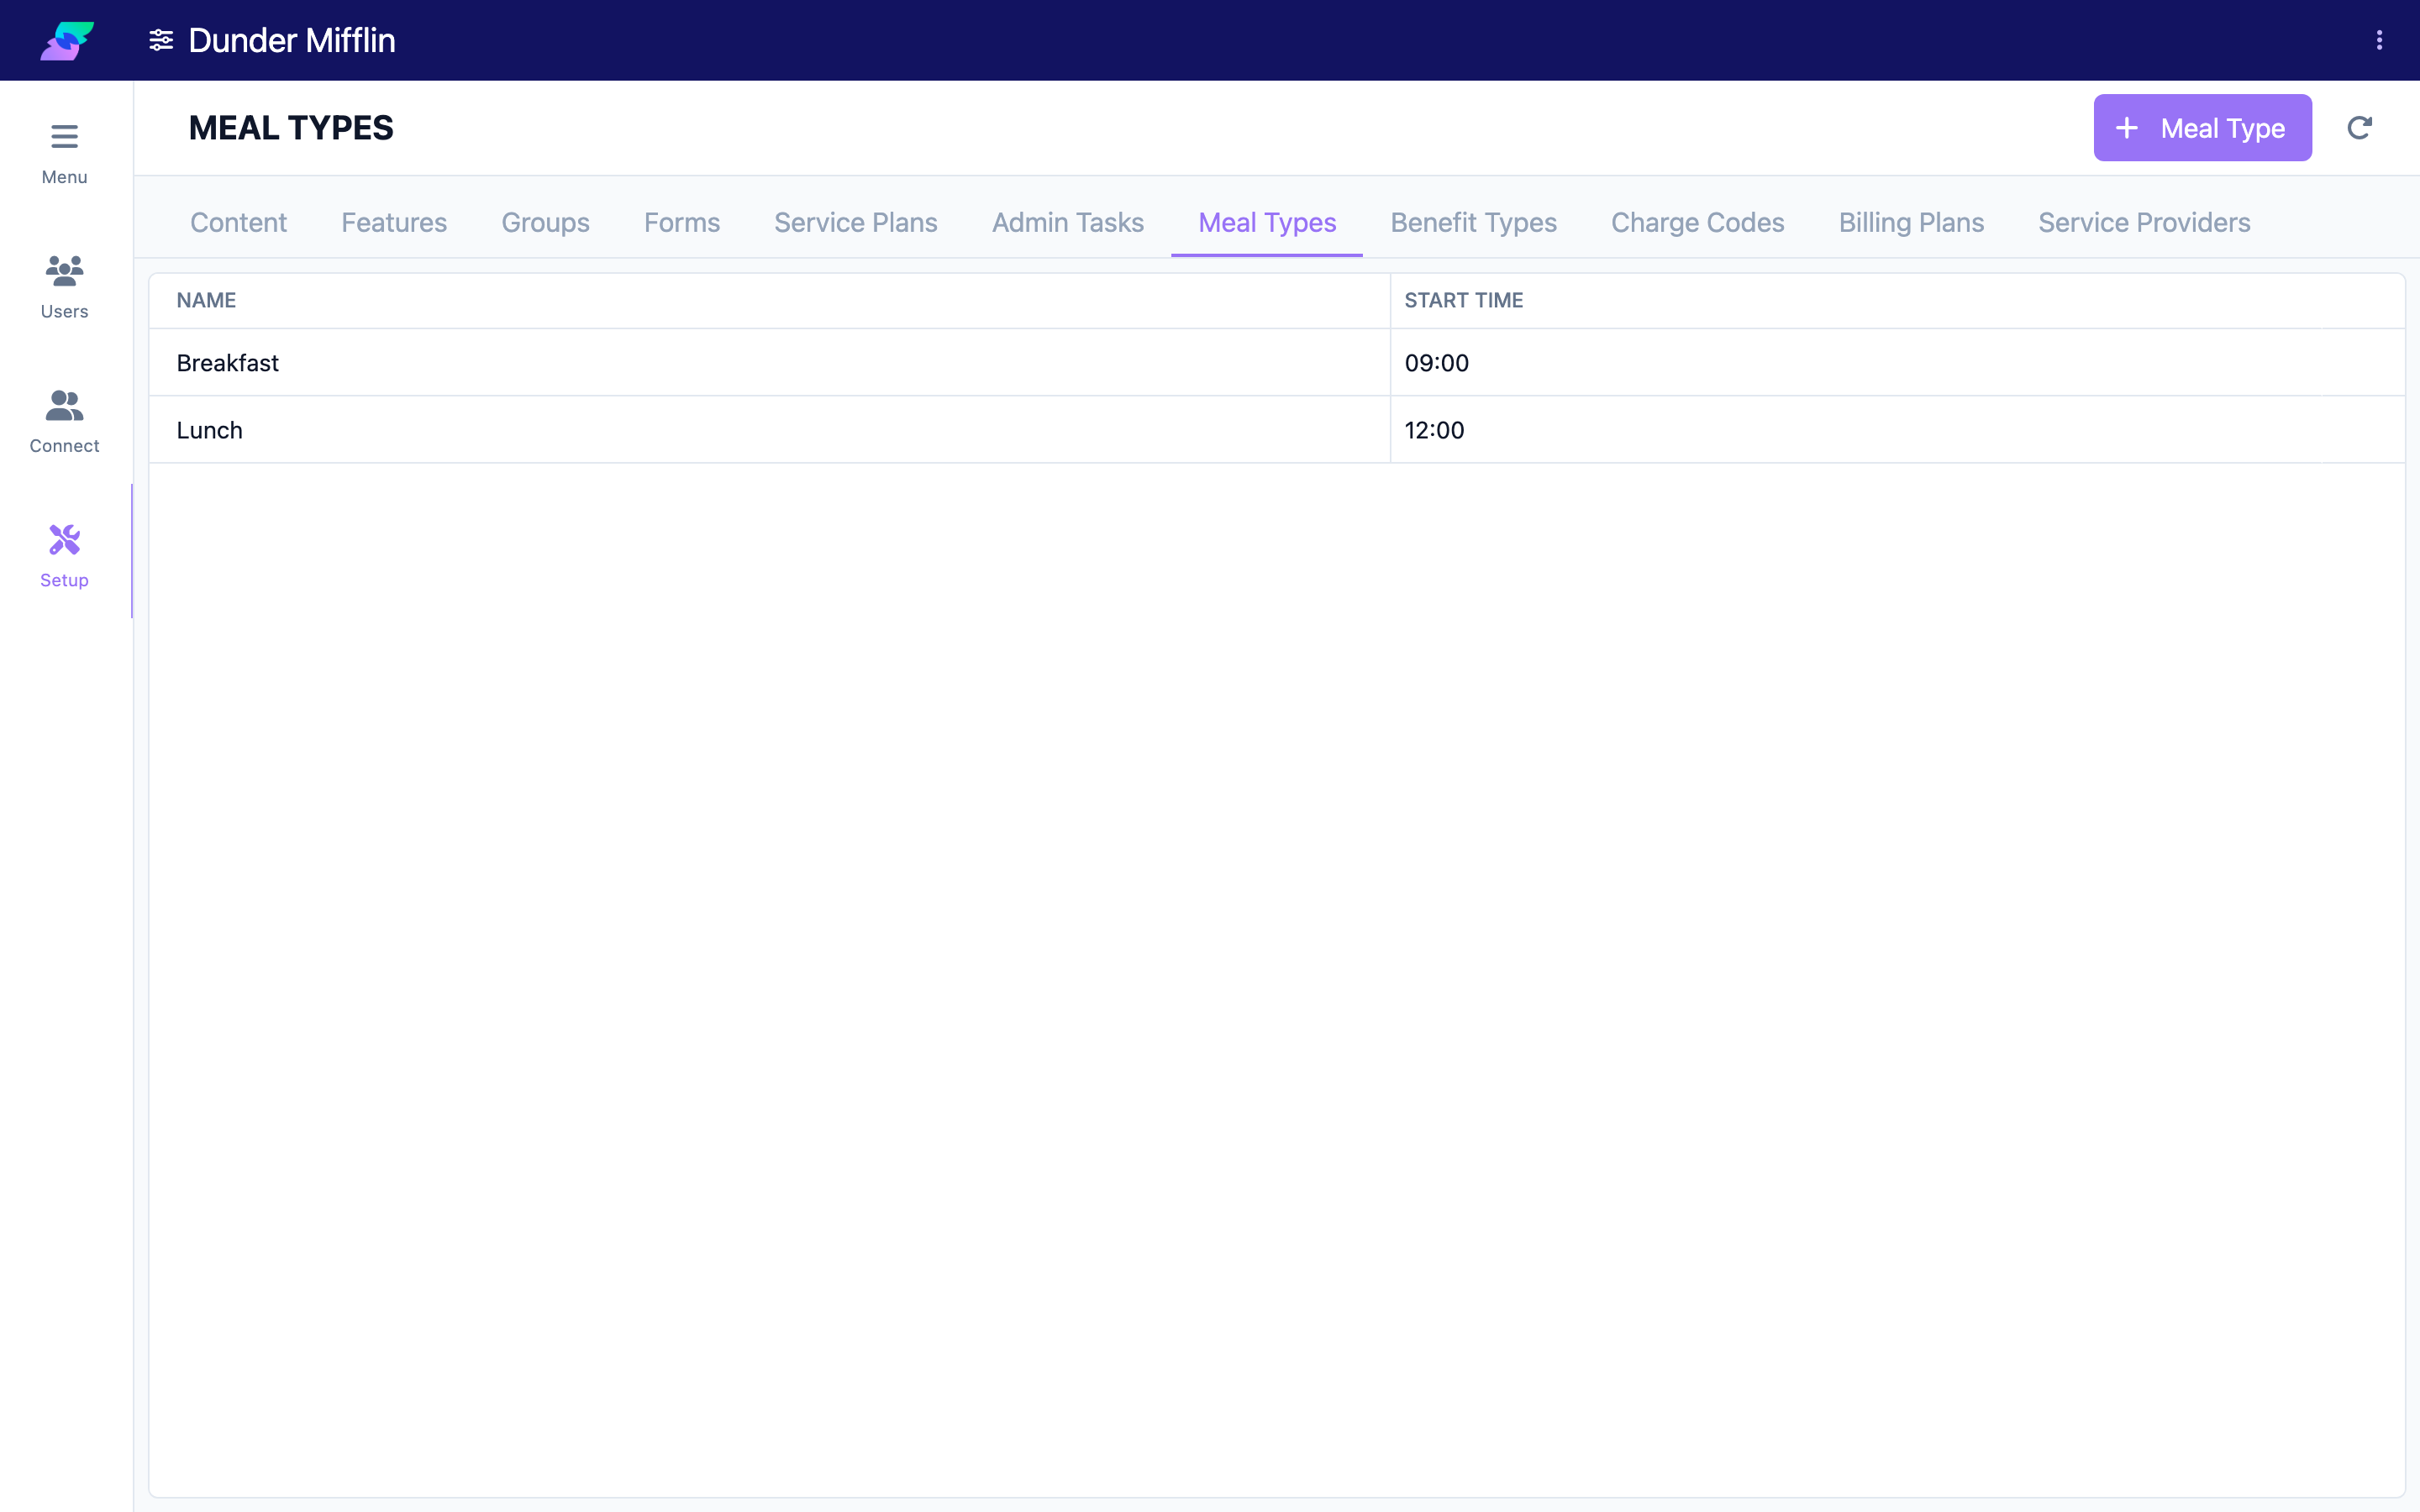Screen dimensions: 2420x1512
Task: Open the Charge Codes tab
Action: [1698, 222]
